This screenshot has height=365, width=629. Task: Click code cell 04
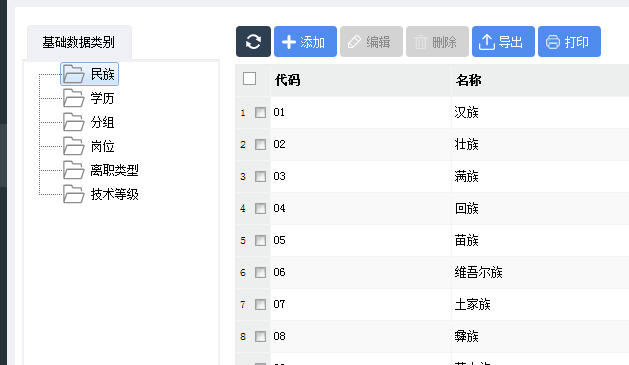coord(361,209)
